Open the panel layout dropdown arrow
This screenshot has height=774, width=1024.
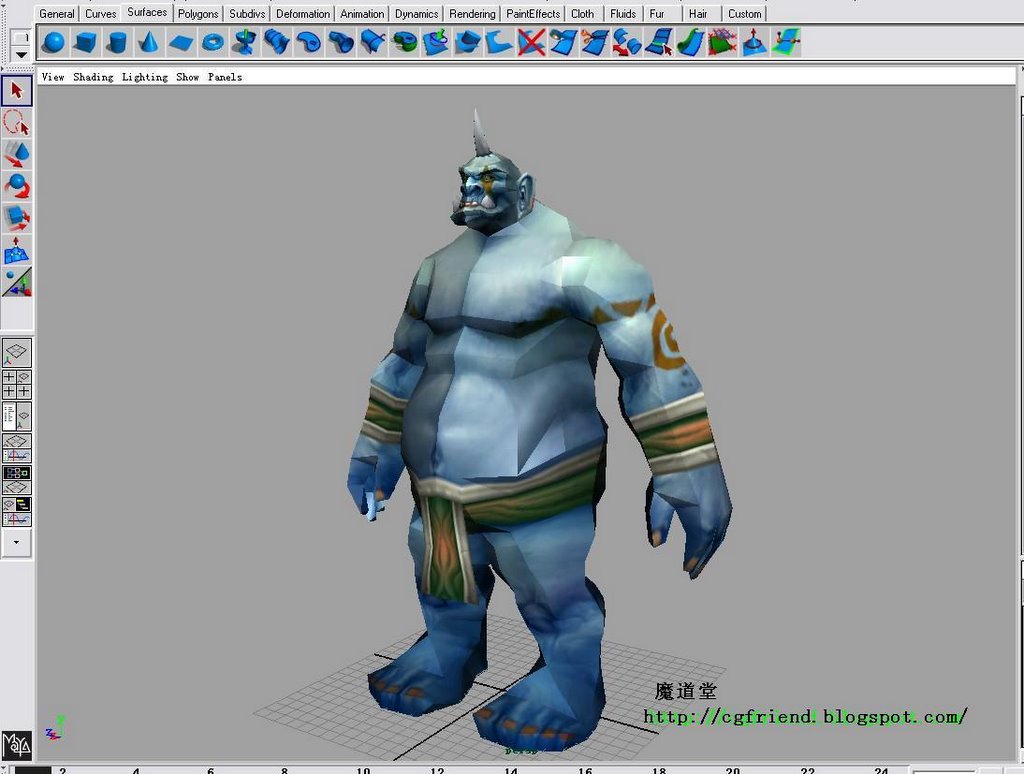pyautogui.click(x=16, y=542)
